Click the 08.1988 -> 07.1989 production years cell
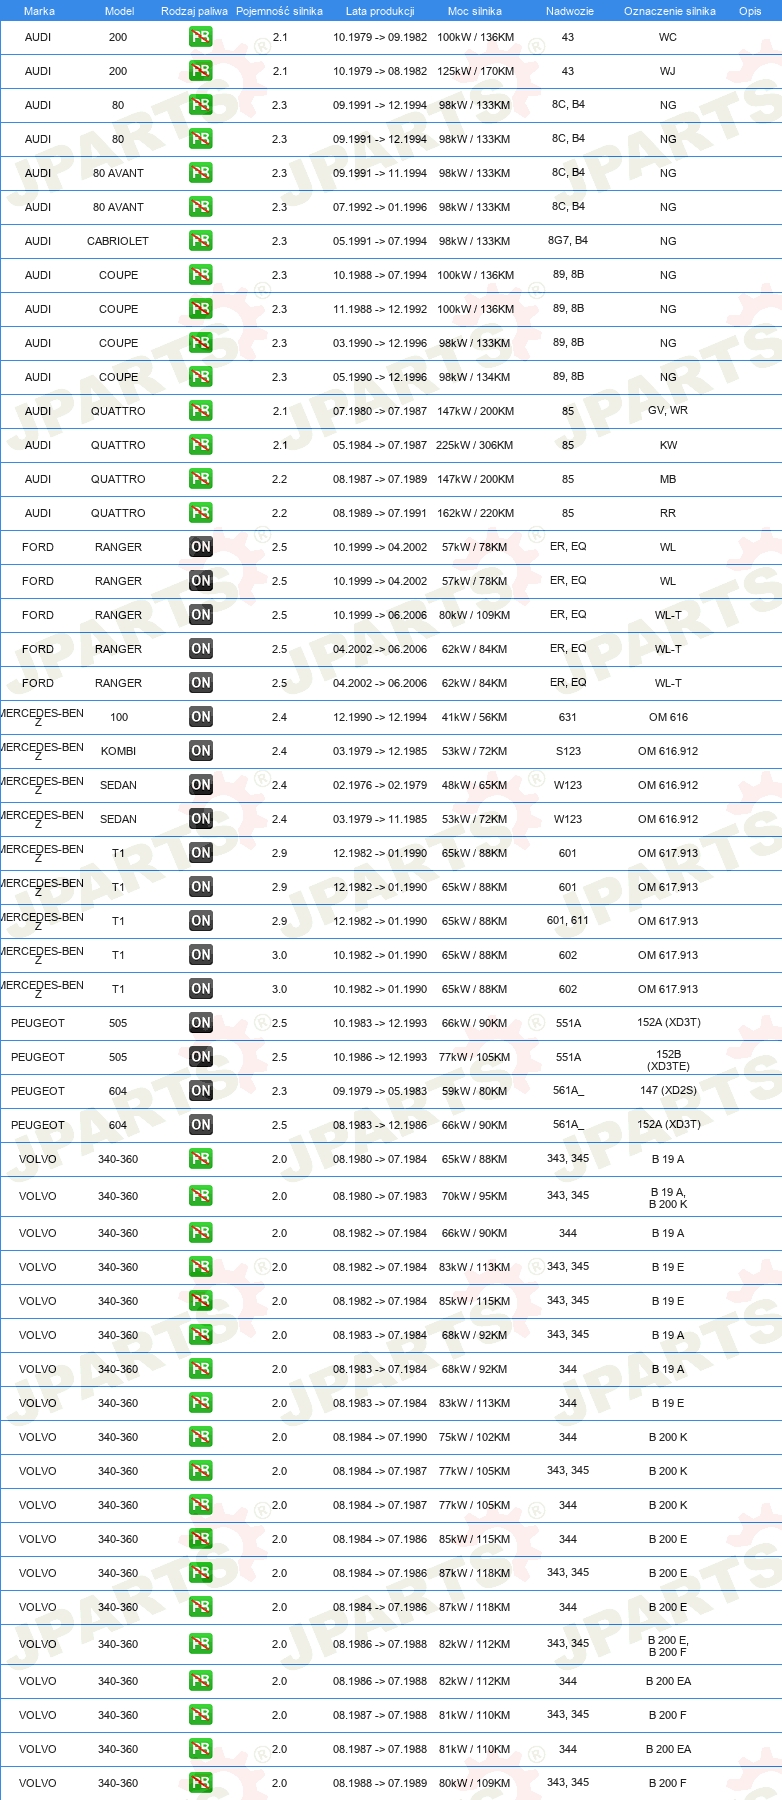782x1800 pixels. coord(380,1783)
